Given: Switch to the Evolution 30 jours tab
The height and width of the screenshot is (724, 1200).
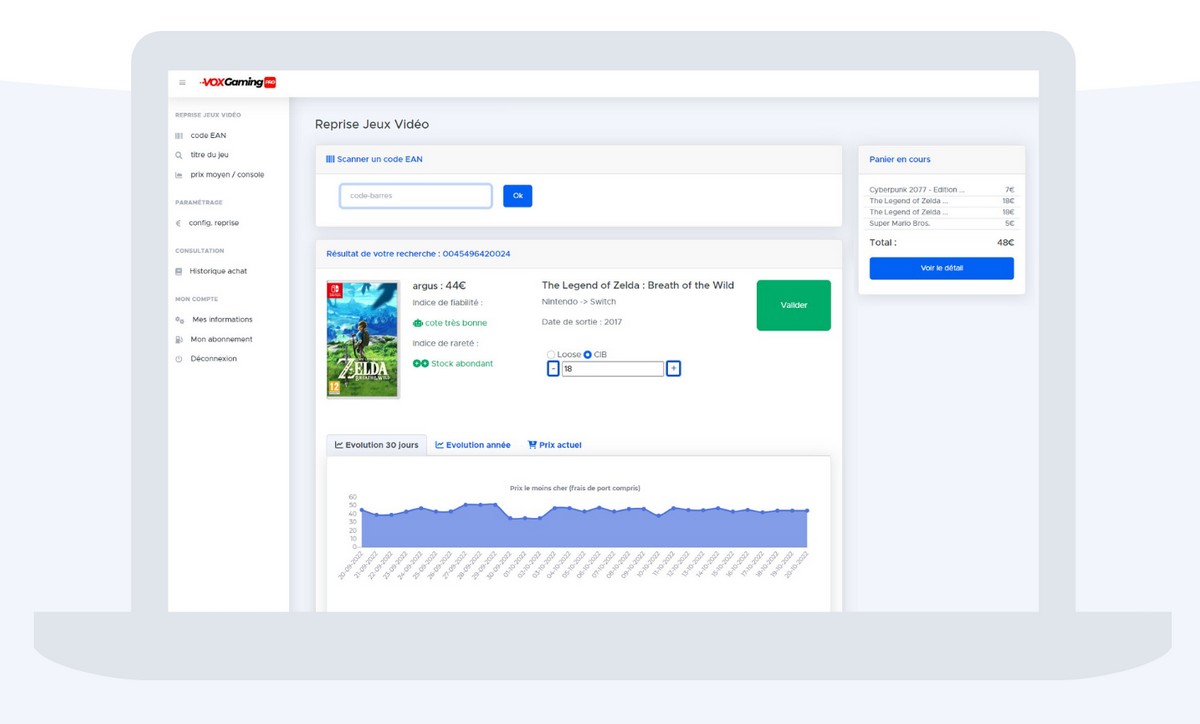Looking at the screenshot, I should click(377, 445).
